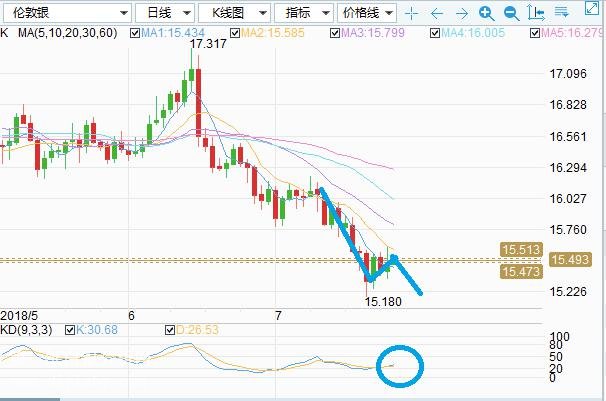The image size is (606, 401).
Task: Select the 15.493 current price tag
Action: 570,259
